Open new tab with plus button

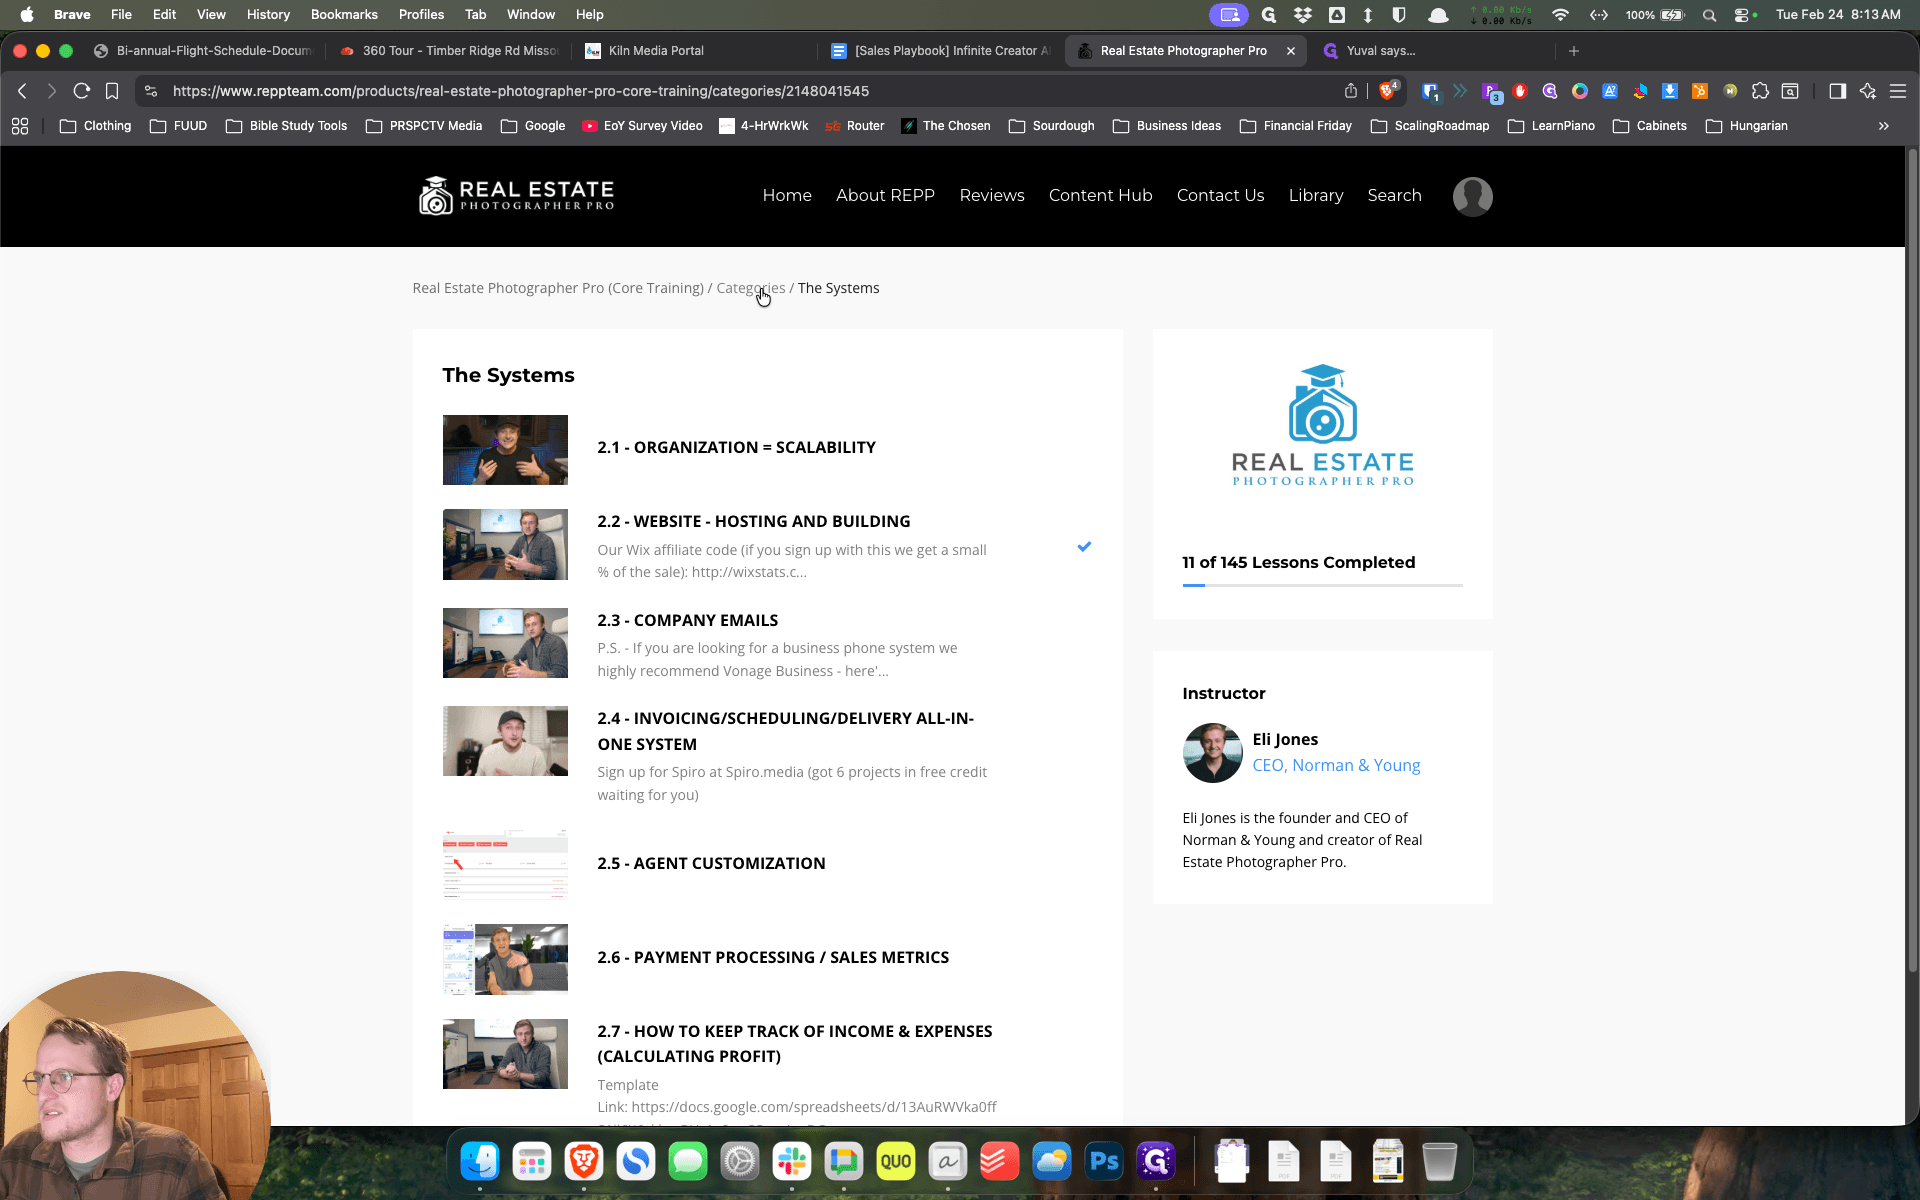[1574, 51]
